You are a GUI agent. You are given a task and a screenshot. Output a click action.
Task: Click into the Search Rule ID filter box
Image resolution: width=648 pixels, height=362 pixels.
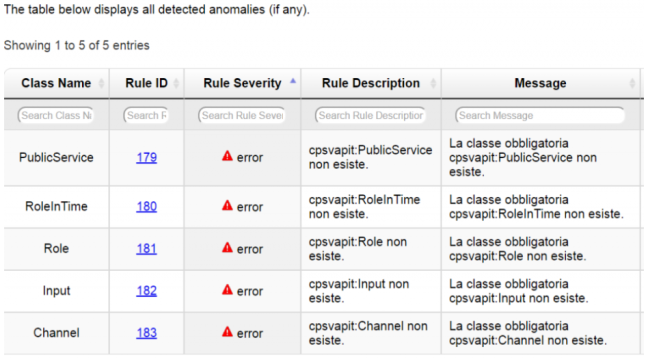(x=146, y=115)
